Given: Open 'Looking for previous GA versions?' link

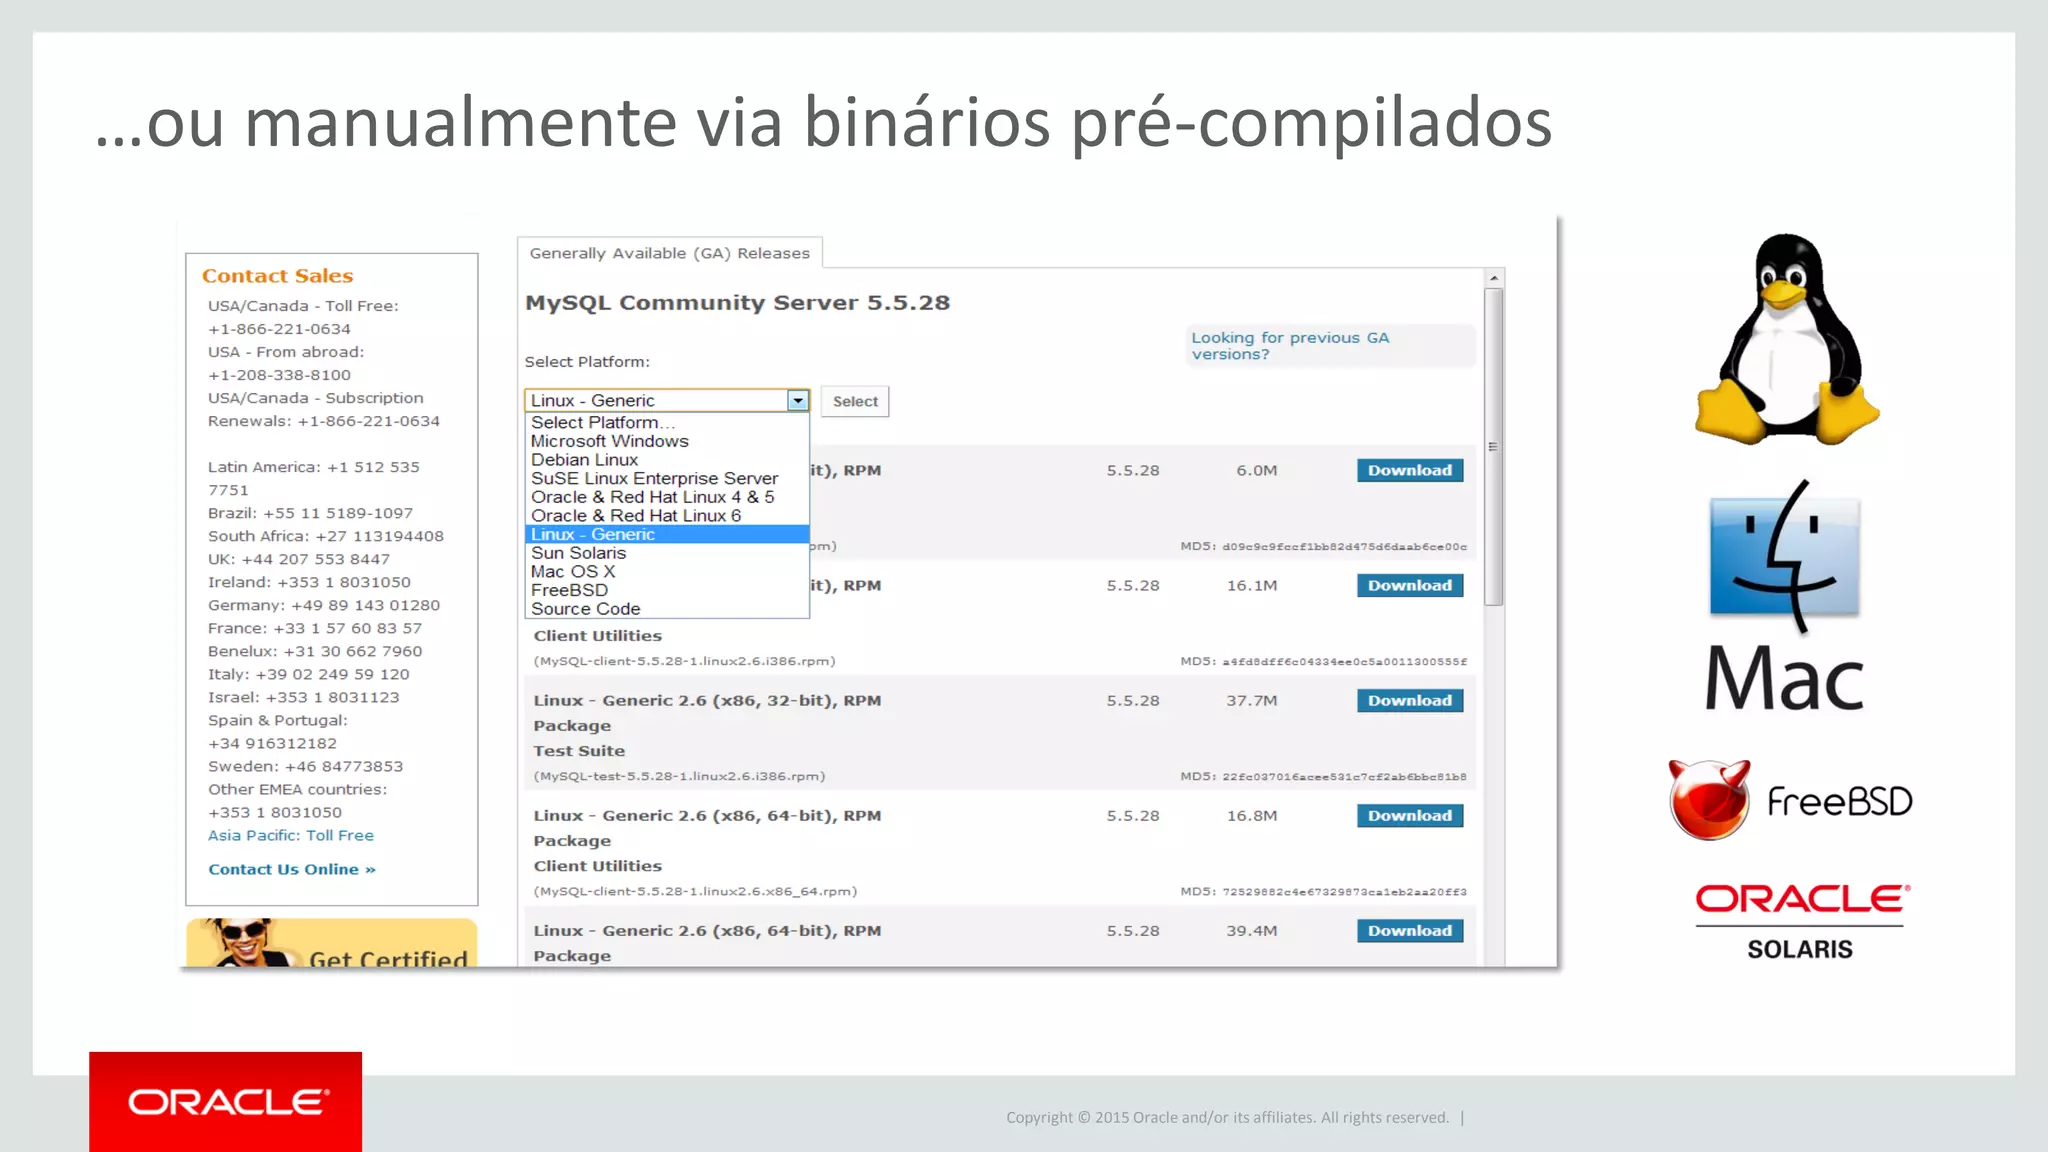Looking at the screenshot, I should (x=1290, y=346).
